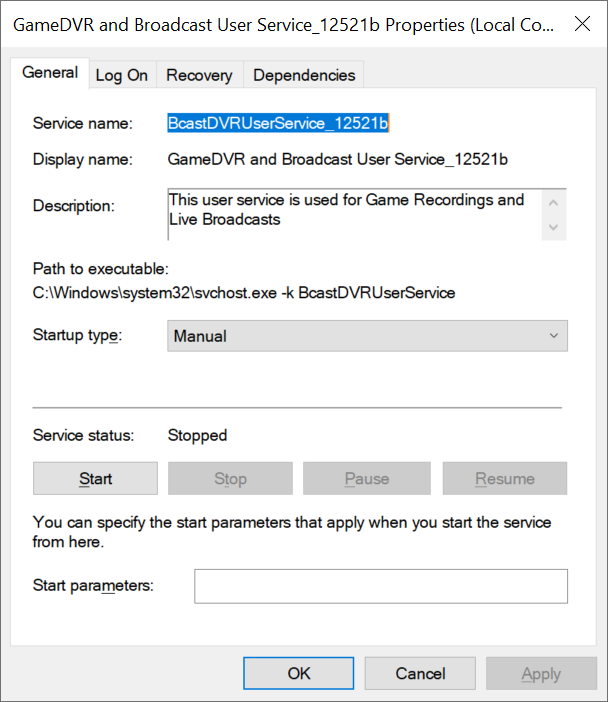Confirm with the OK button

coord(299,673)
